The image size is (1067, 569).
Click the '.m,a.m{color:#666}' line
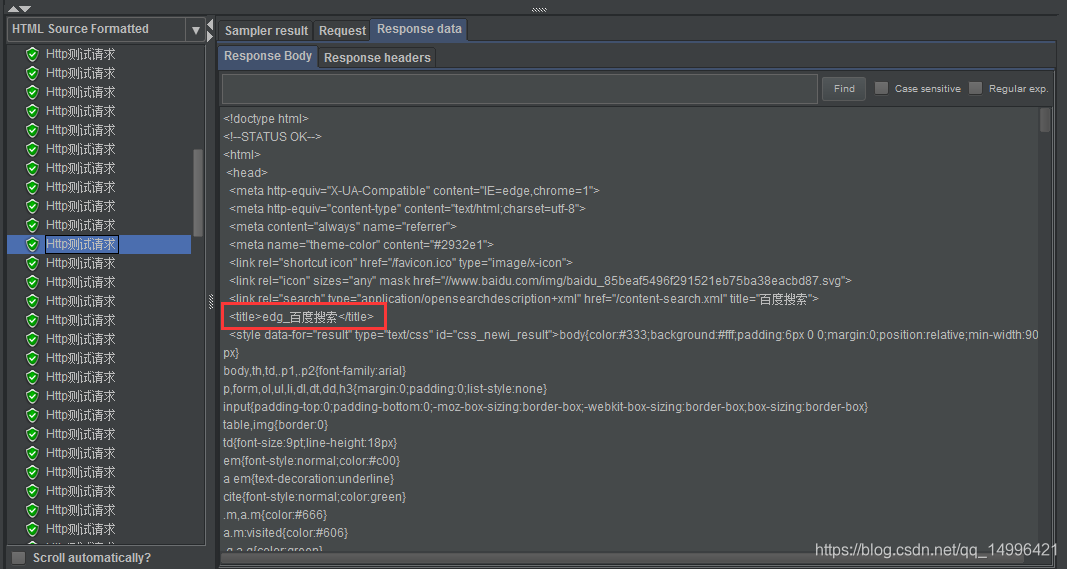275,515
